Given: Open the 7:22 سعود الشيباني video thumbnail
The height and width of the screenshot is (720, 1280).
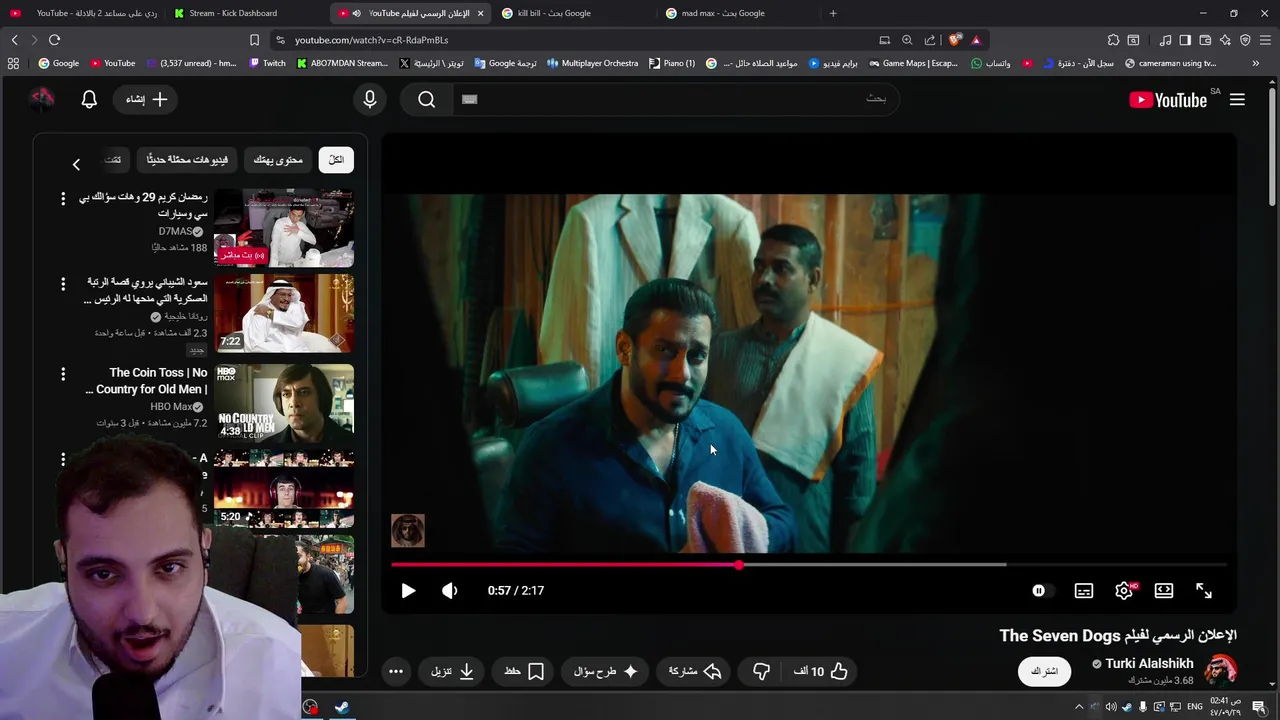Looking at the screenshot, I should (x=284, y=314).
